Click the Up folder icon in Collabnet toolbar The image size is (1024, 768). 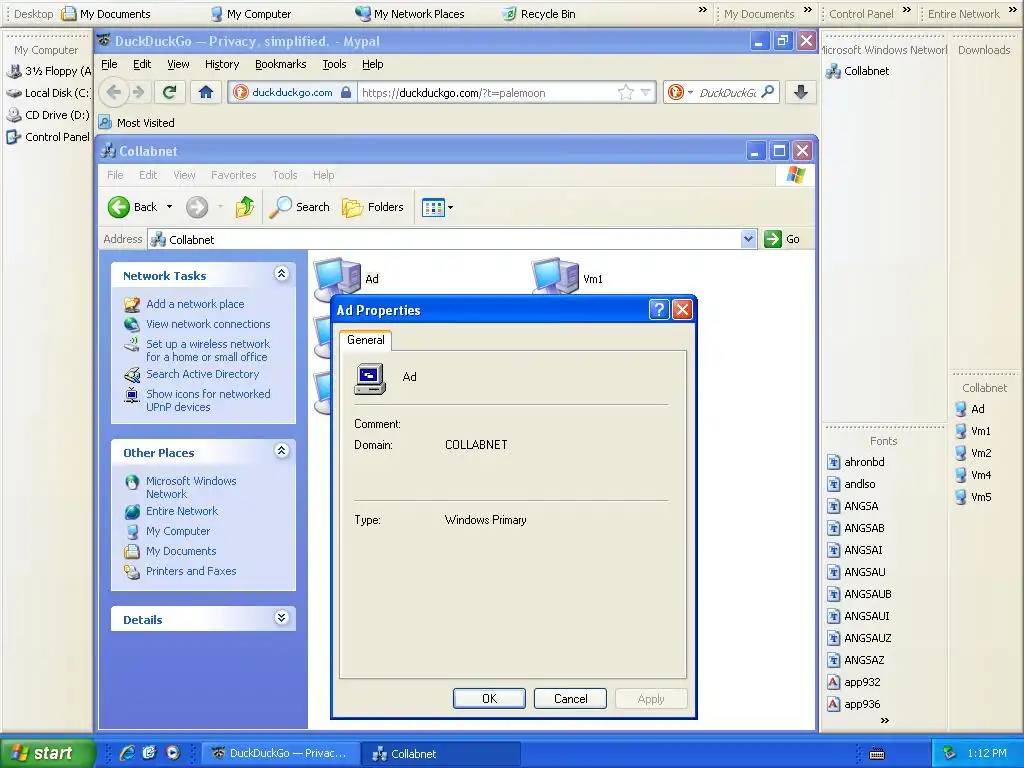[245, 207]
